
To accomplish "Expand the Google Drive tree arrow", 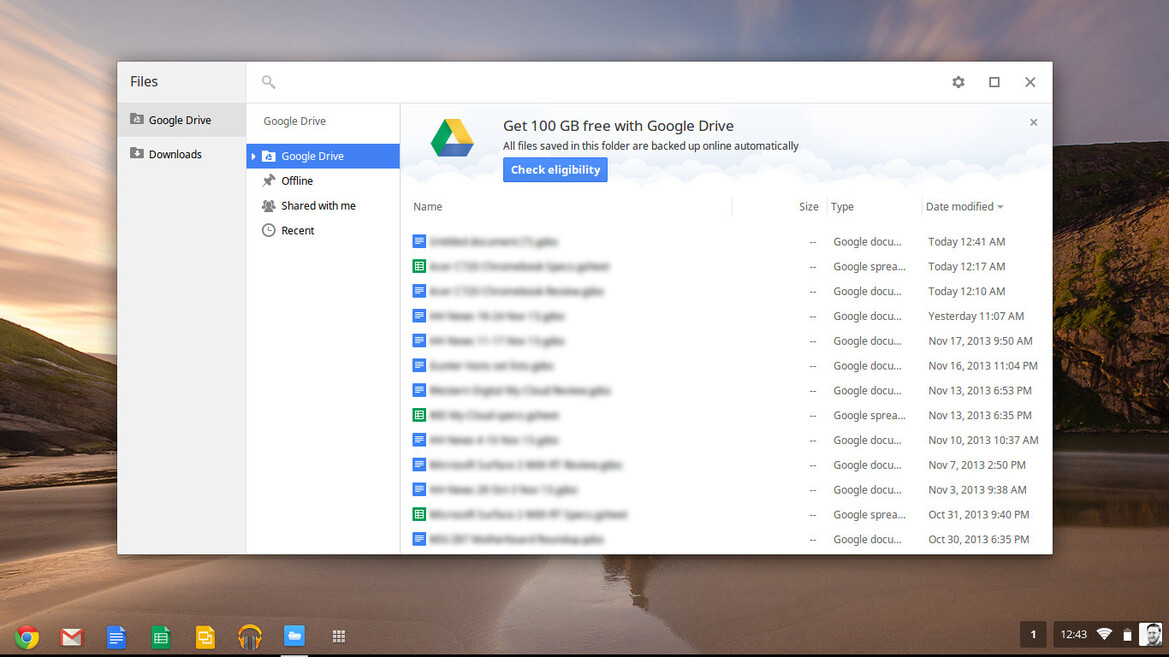I will [253, 156].
